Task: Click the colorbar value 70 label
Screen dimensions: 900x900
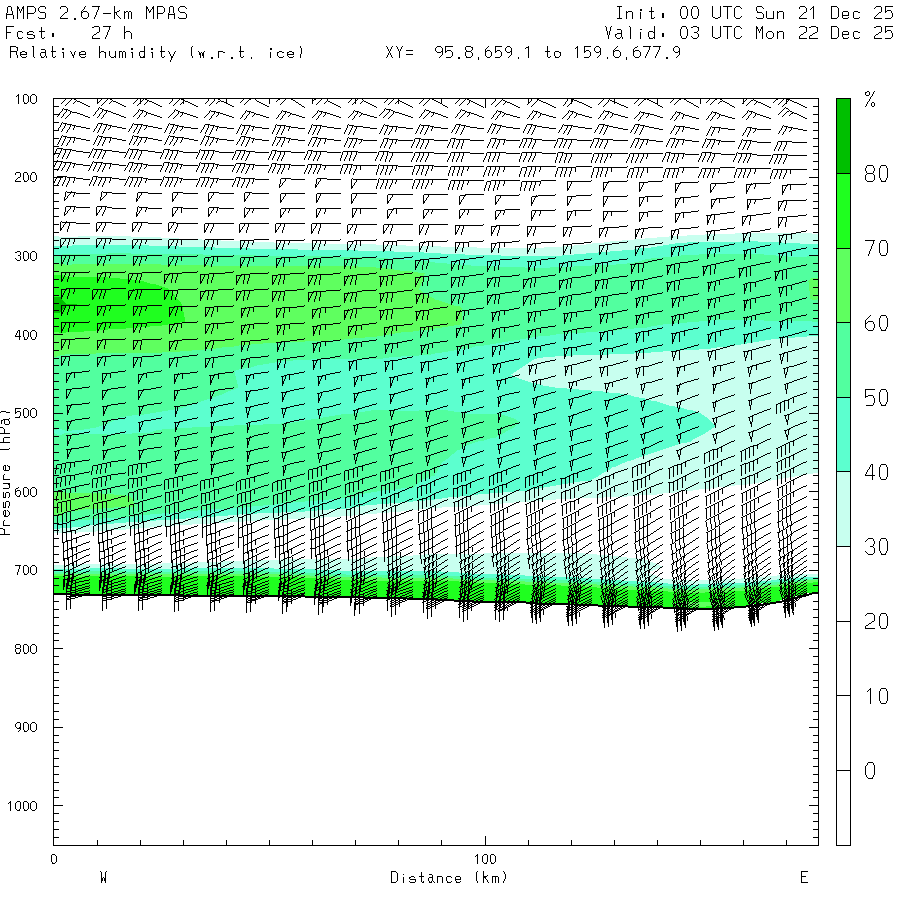Action: [877, 249]
